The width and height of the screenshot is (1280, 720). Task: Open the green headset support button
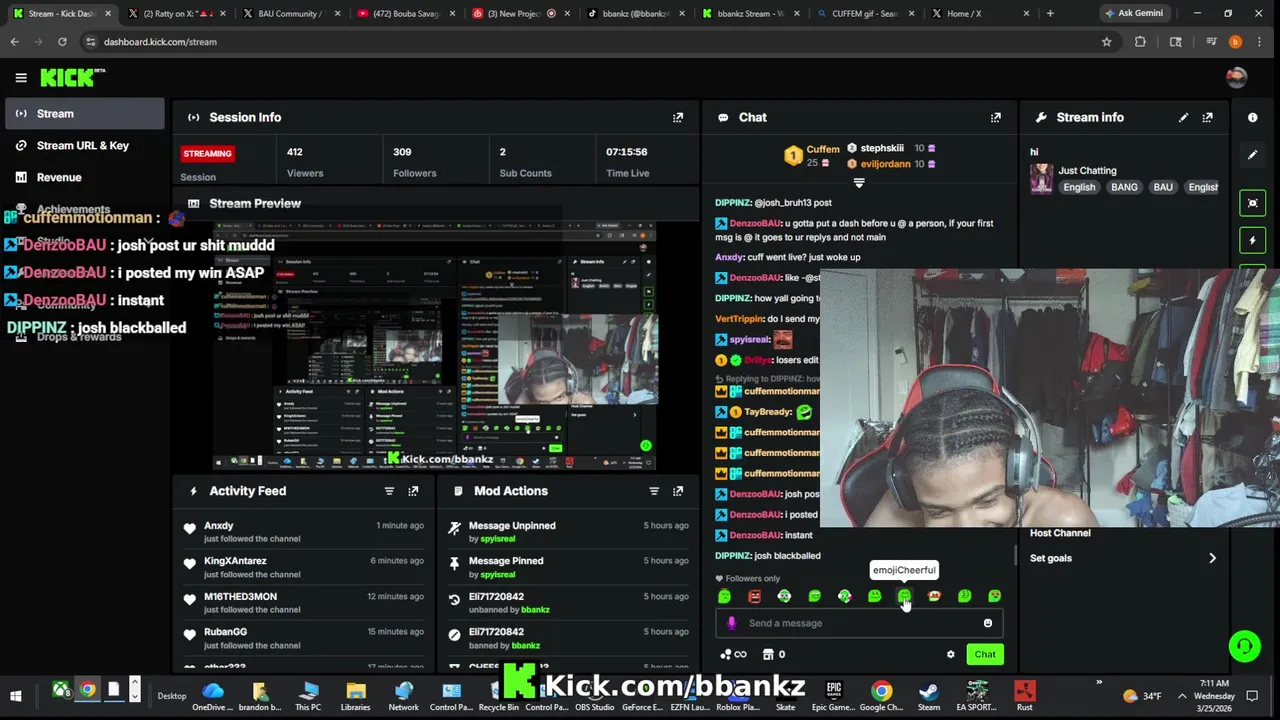[x=1245, y=646]
